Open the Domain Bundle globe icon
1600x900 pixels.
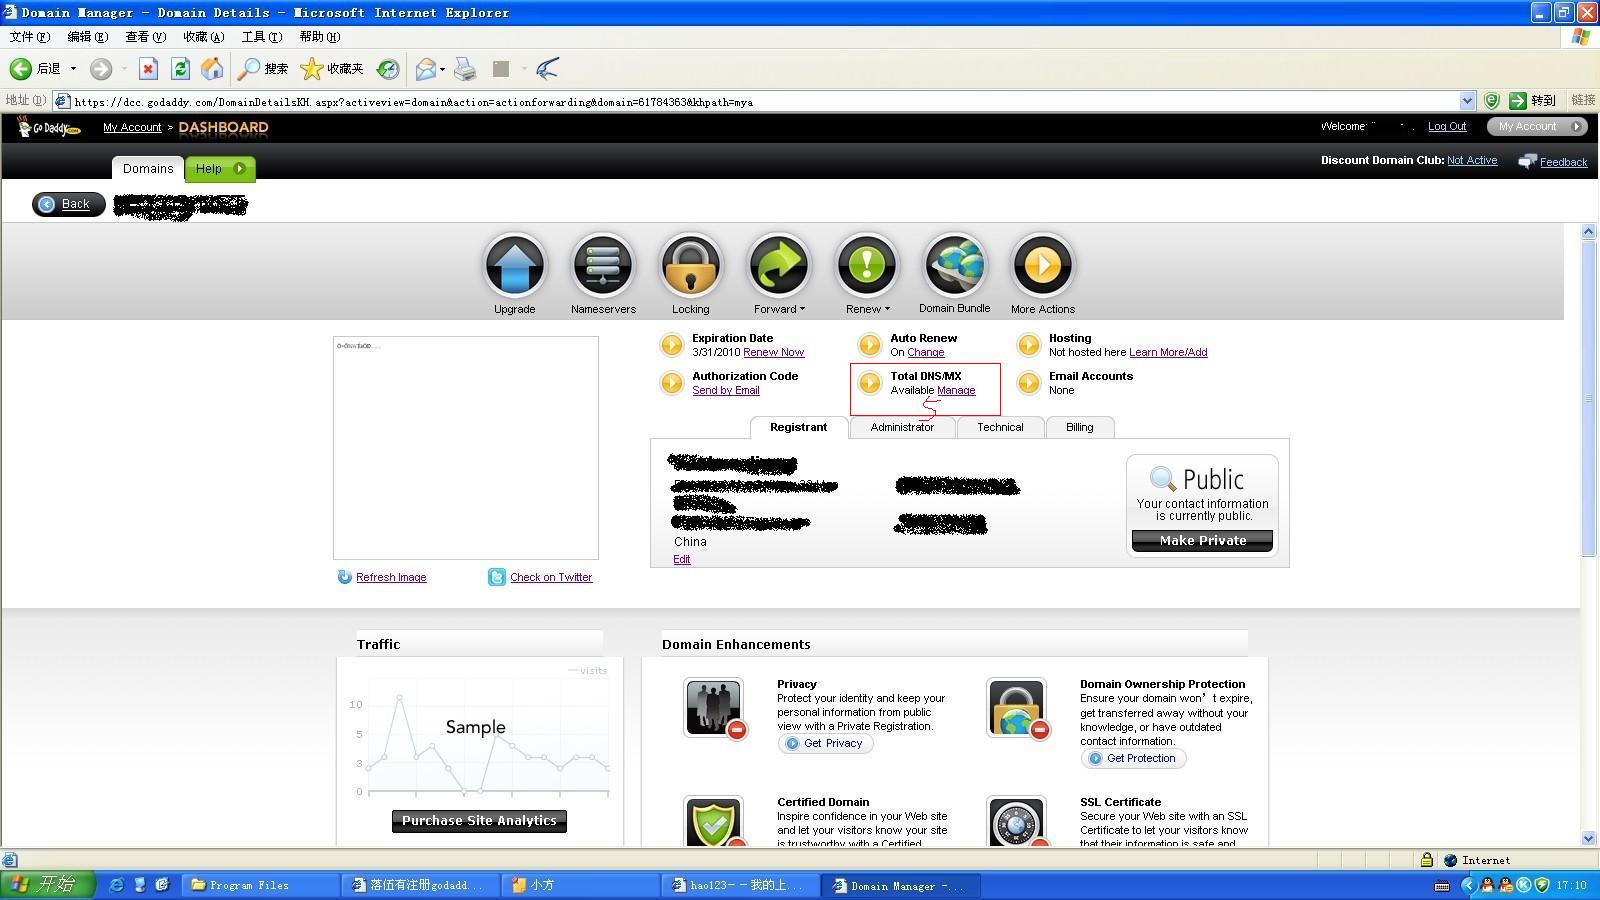[955, 266]
